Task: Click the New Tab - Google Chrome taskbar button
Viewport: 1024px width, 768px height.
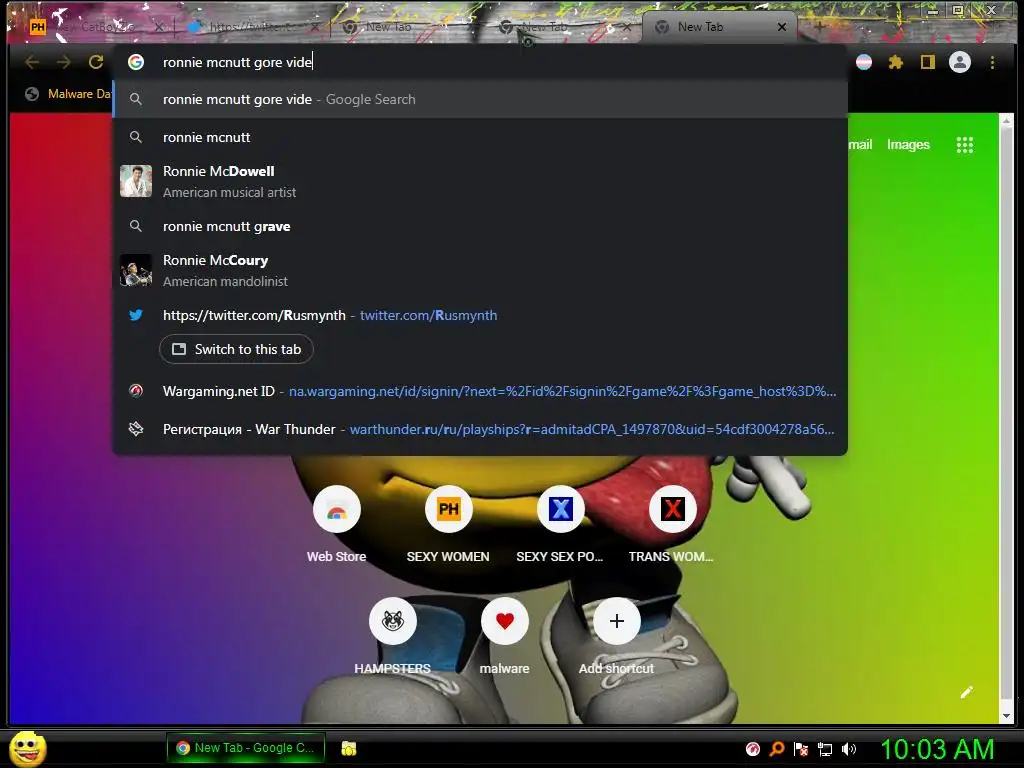Action: 245,748
